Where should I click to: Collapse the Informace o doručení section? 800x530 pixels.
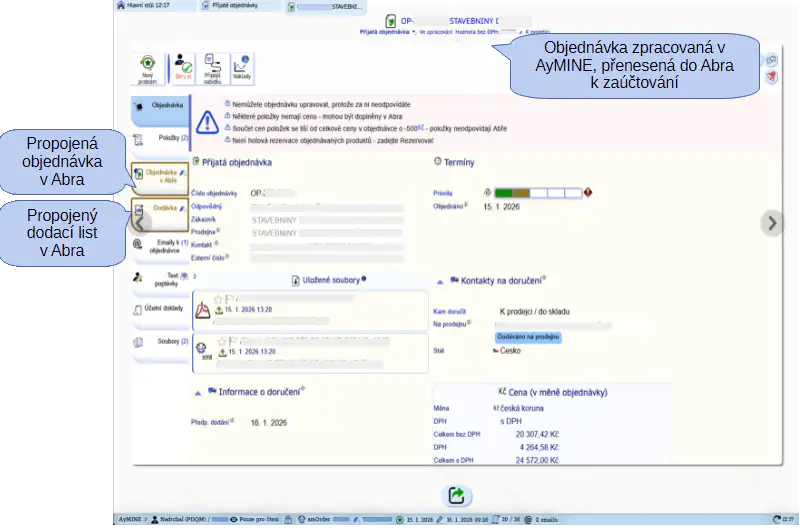pyautogui.click(x=210, y=393)
